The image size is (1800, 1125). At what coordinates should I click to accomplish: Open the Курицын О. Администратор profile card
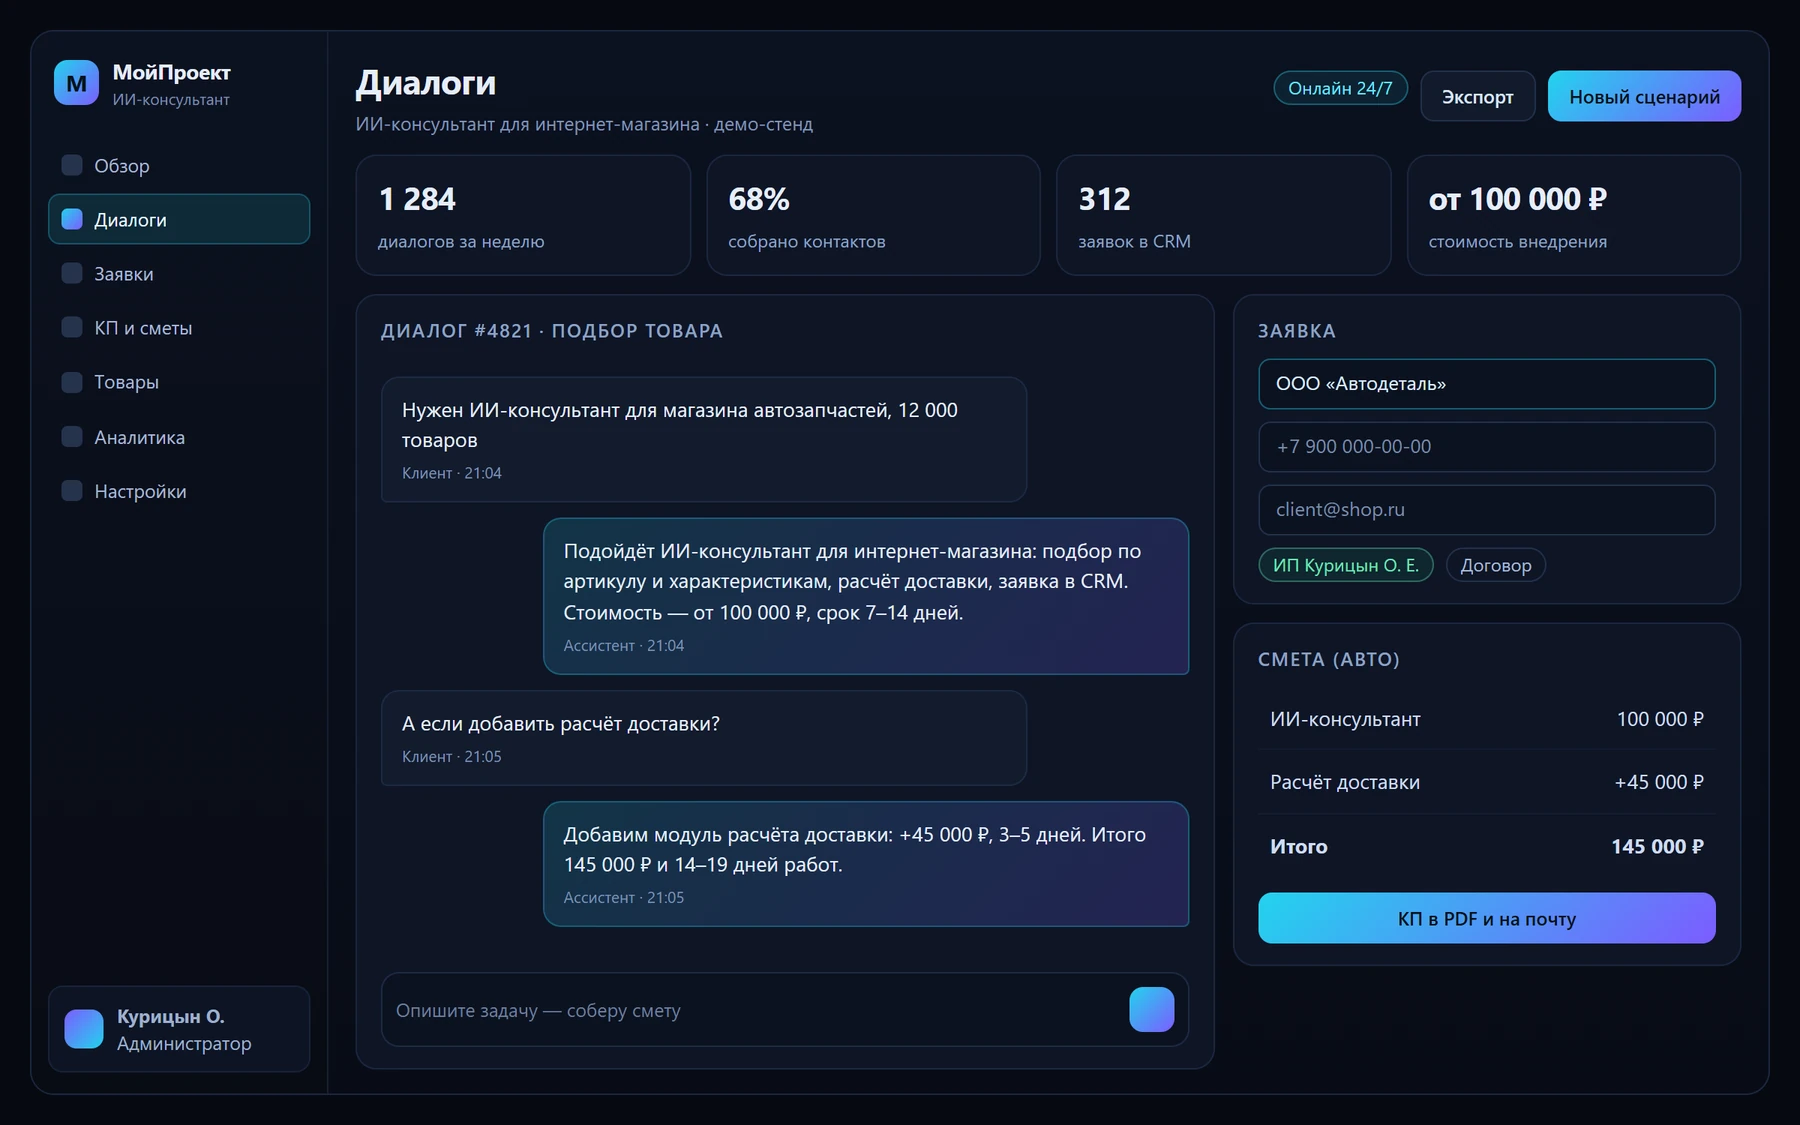179,1029
